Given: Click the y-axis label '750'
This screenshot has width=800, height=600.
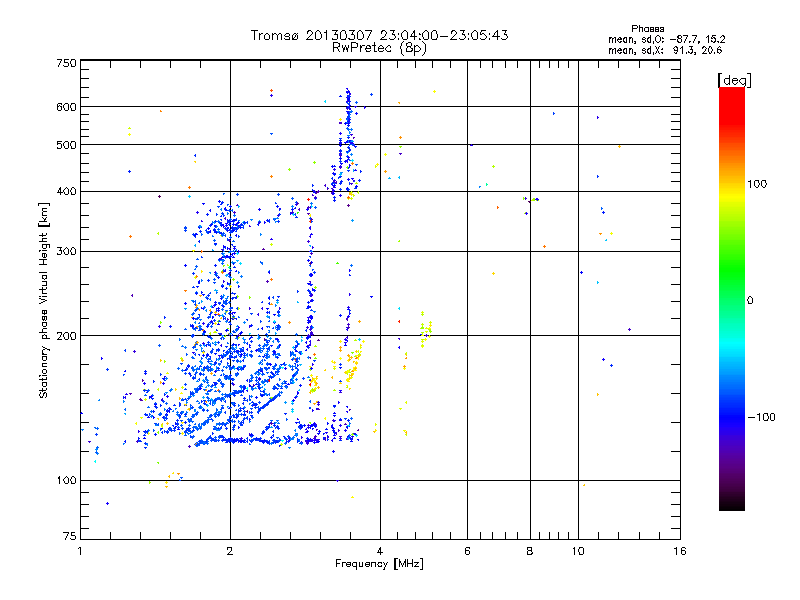Looking at the screenshot, I should coord(66,63).
